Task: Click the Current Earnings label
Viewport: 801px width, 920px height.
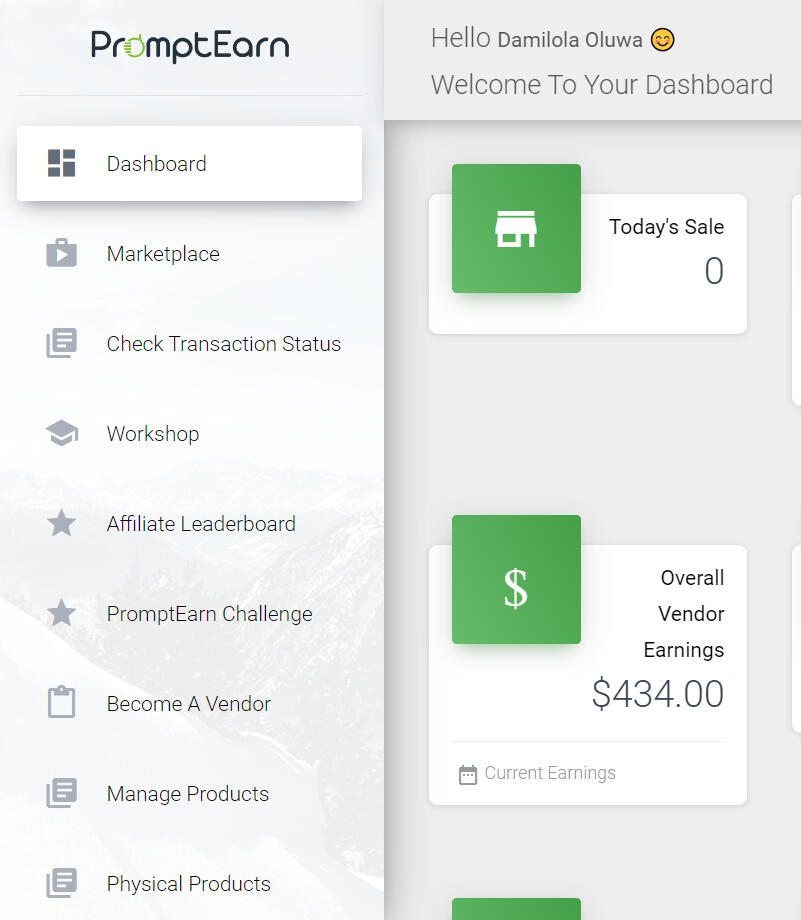Action: [x=550, y=773]
